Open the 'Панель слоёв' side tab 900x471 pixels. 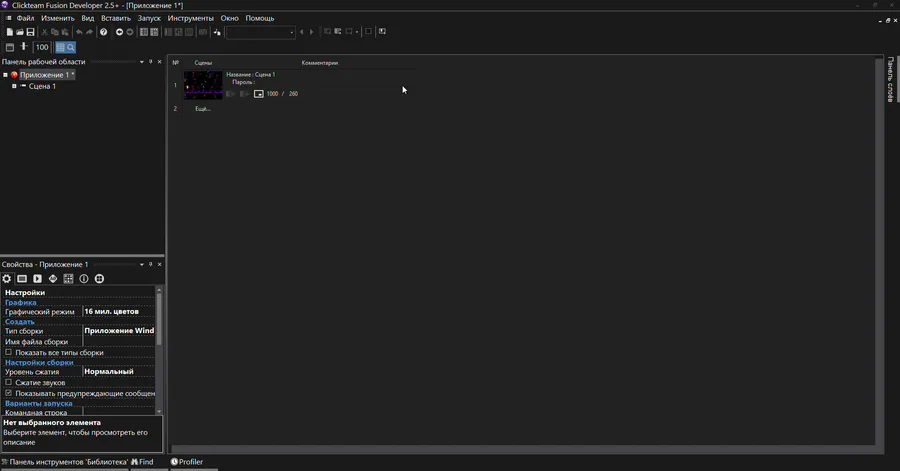coord(890,79)
